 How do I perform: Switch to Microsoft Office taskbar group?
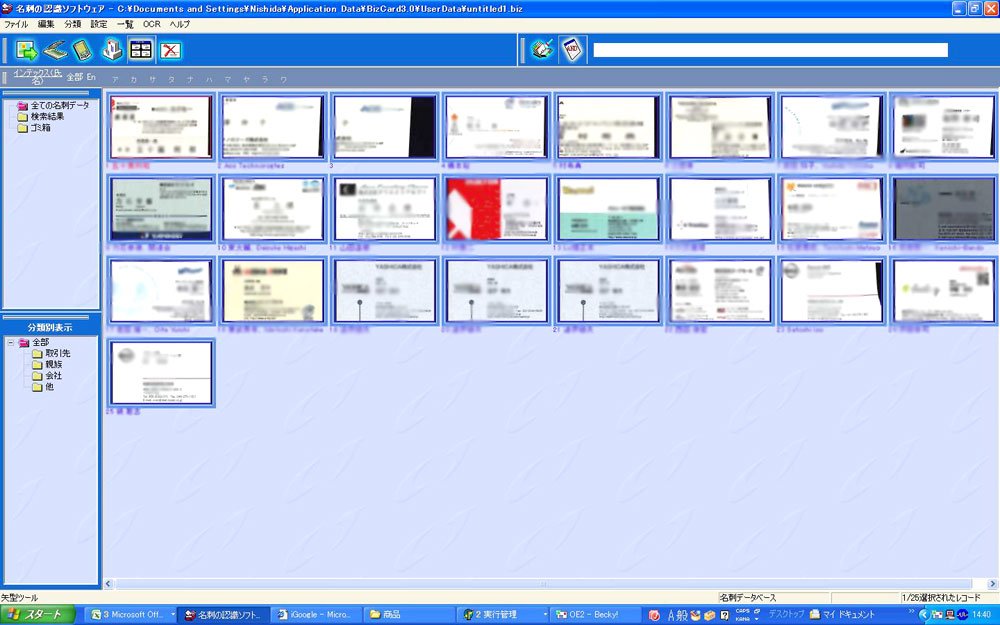[131, 615]
